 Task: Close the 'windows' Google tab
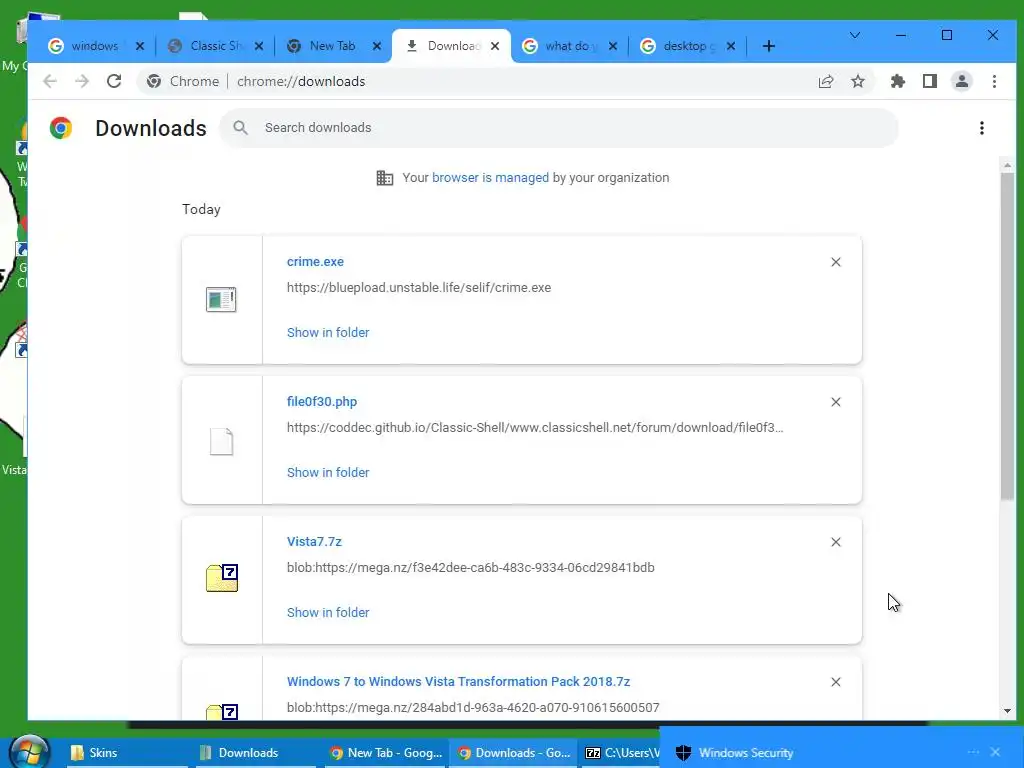(x=140, y=46)
